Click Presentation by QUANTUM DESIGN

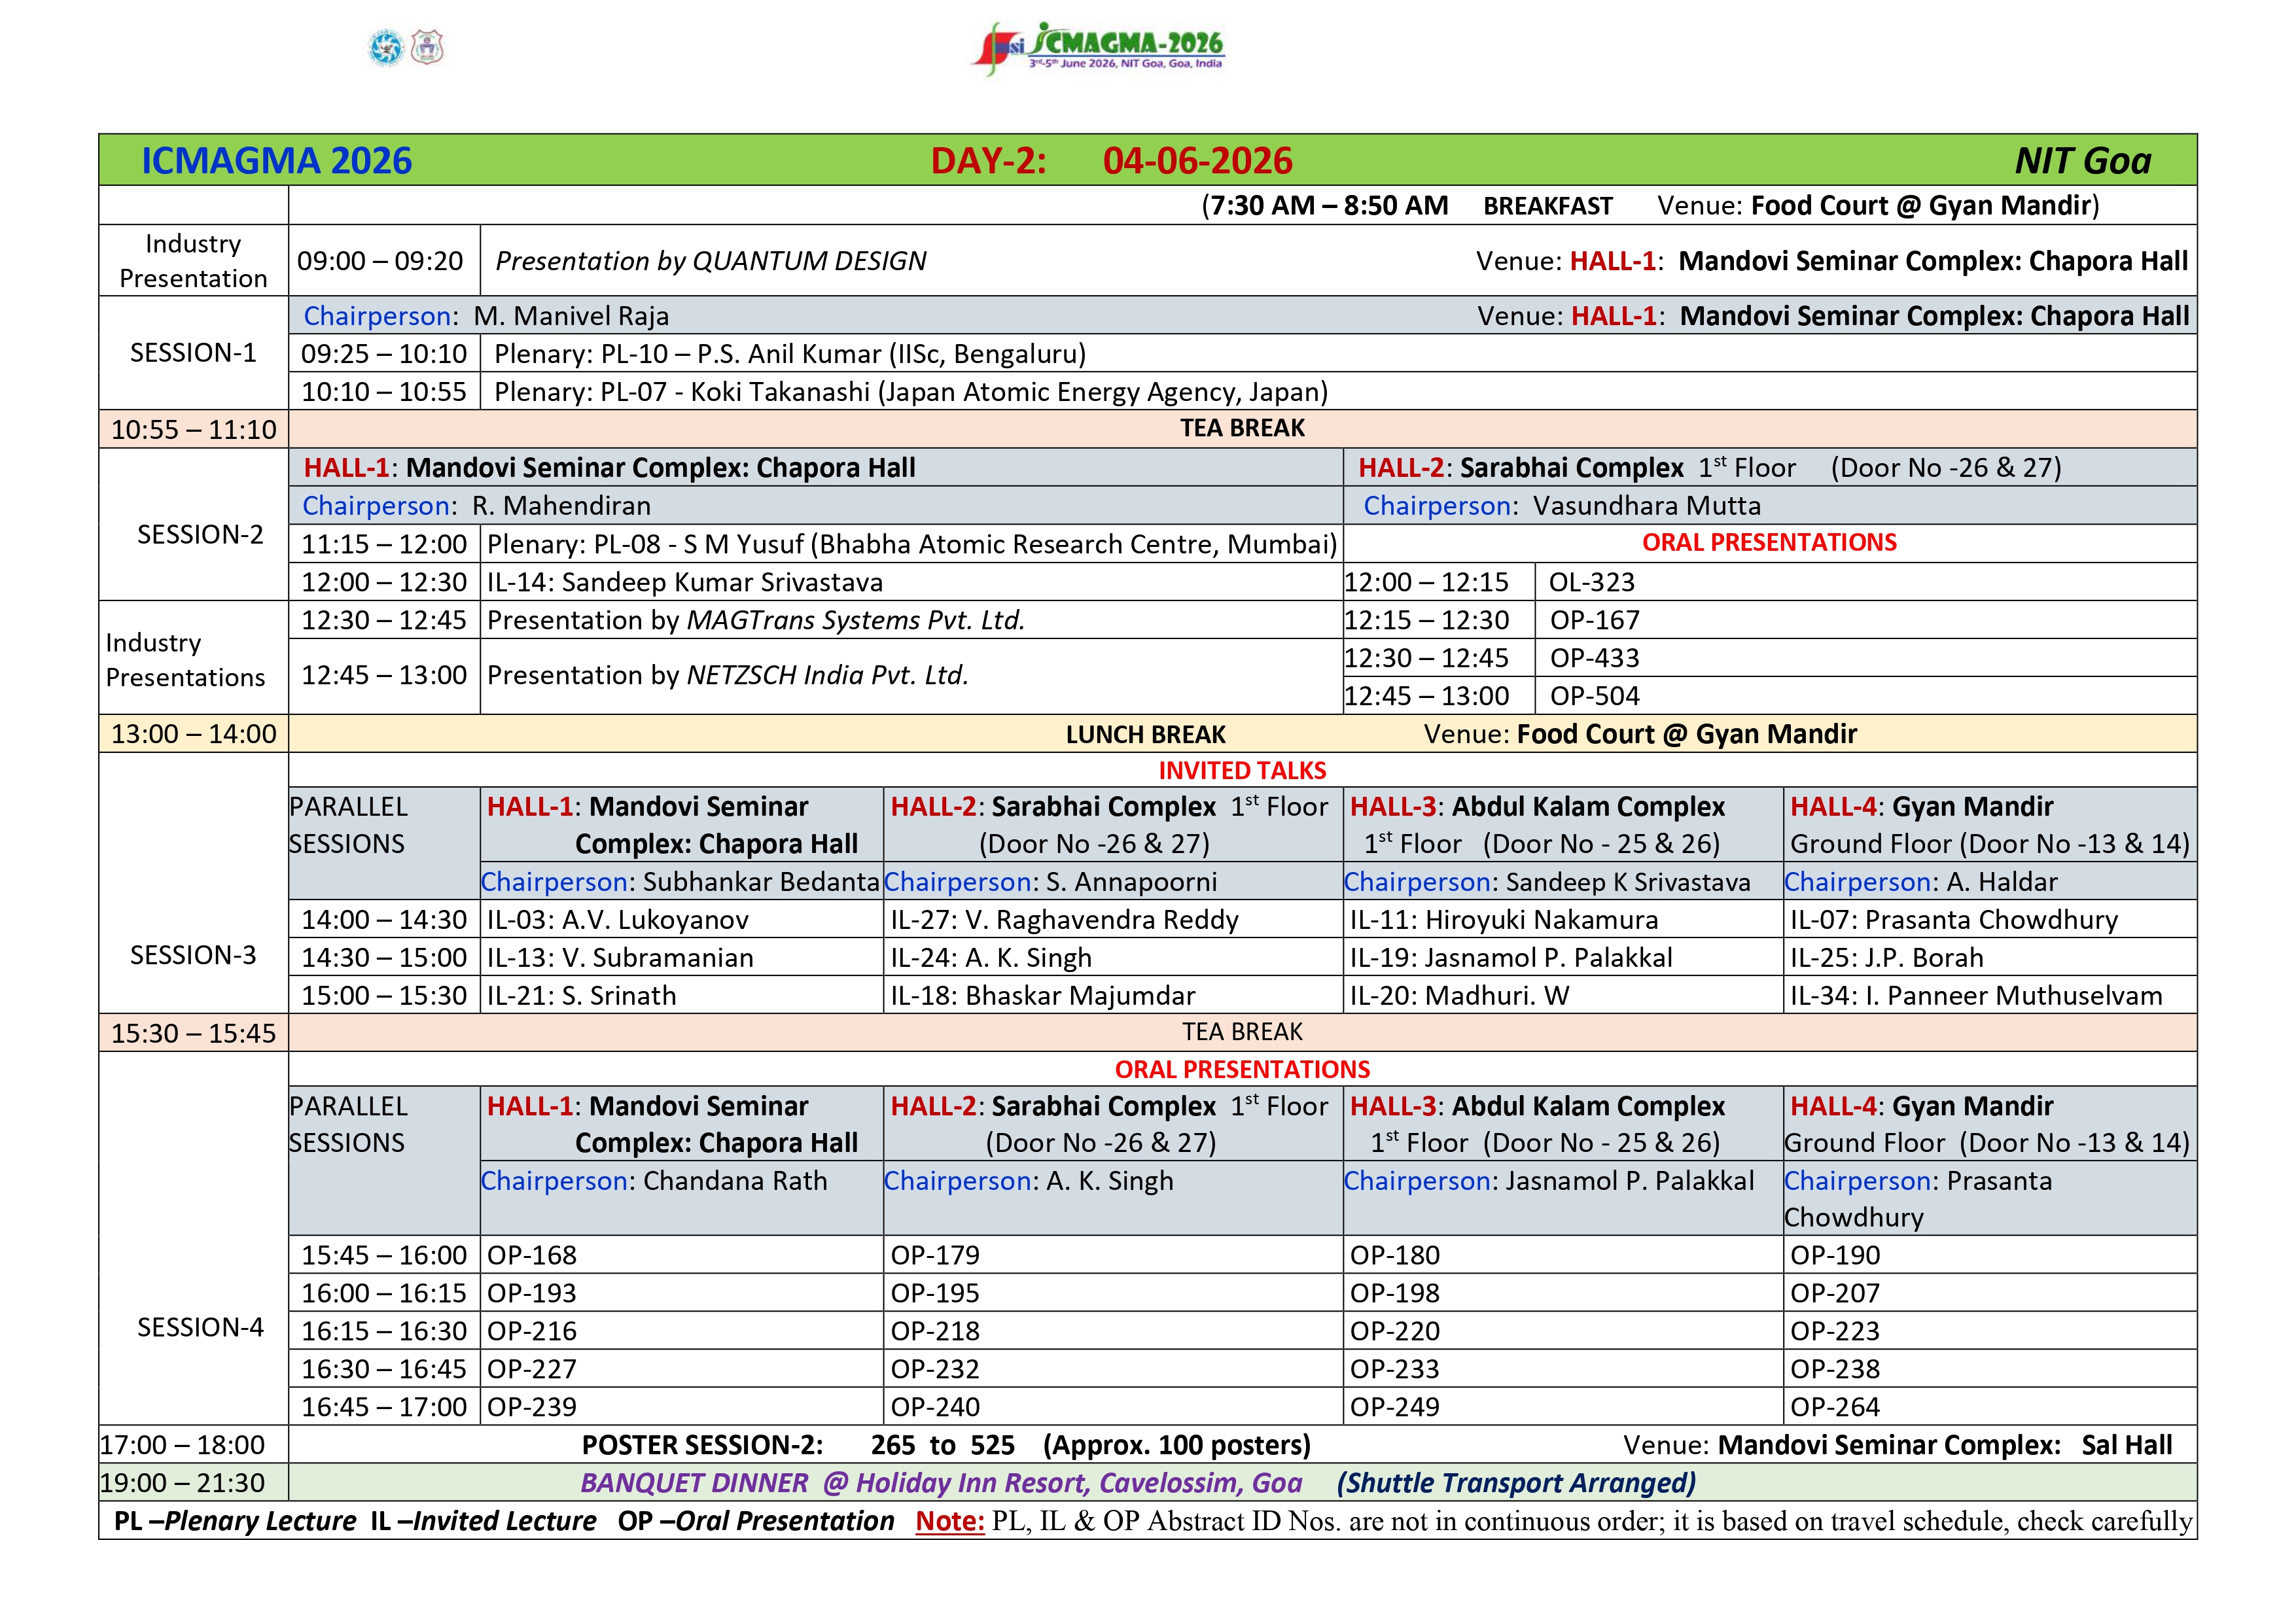(x=711, y=261)
